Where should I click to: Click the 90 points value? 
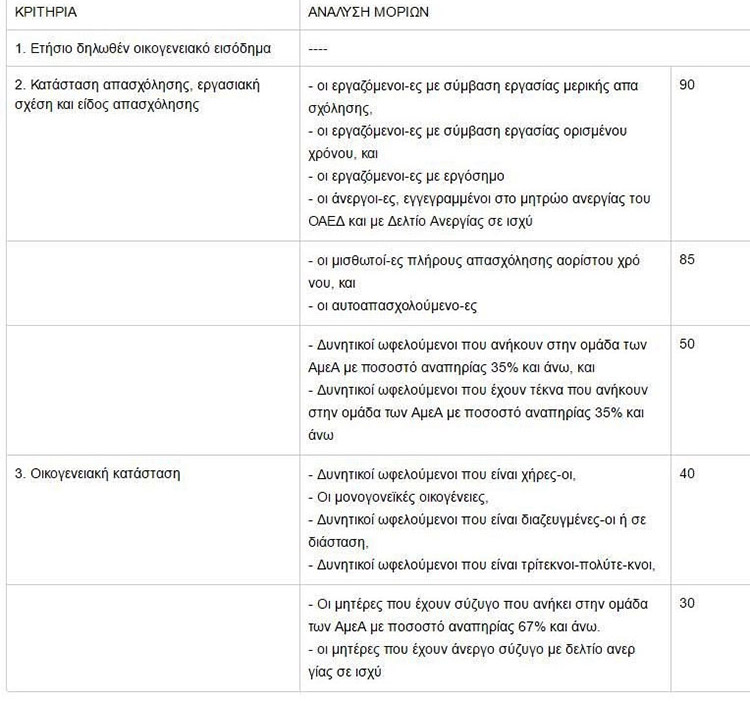pos(687,85)
